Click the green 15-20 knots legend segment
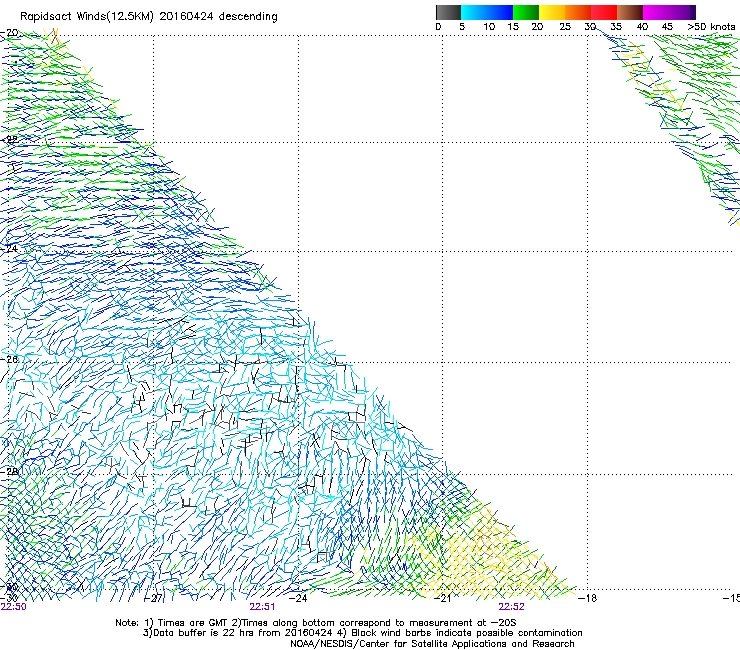 coord(526,12)
